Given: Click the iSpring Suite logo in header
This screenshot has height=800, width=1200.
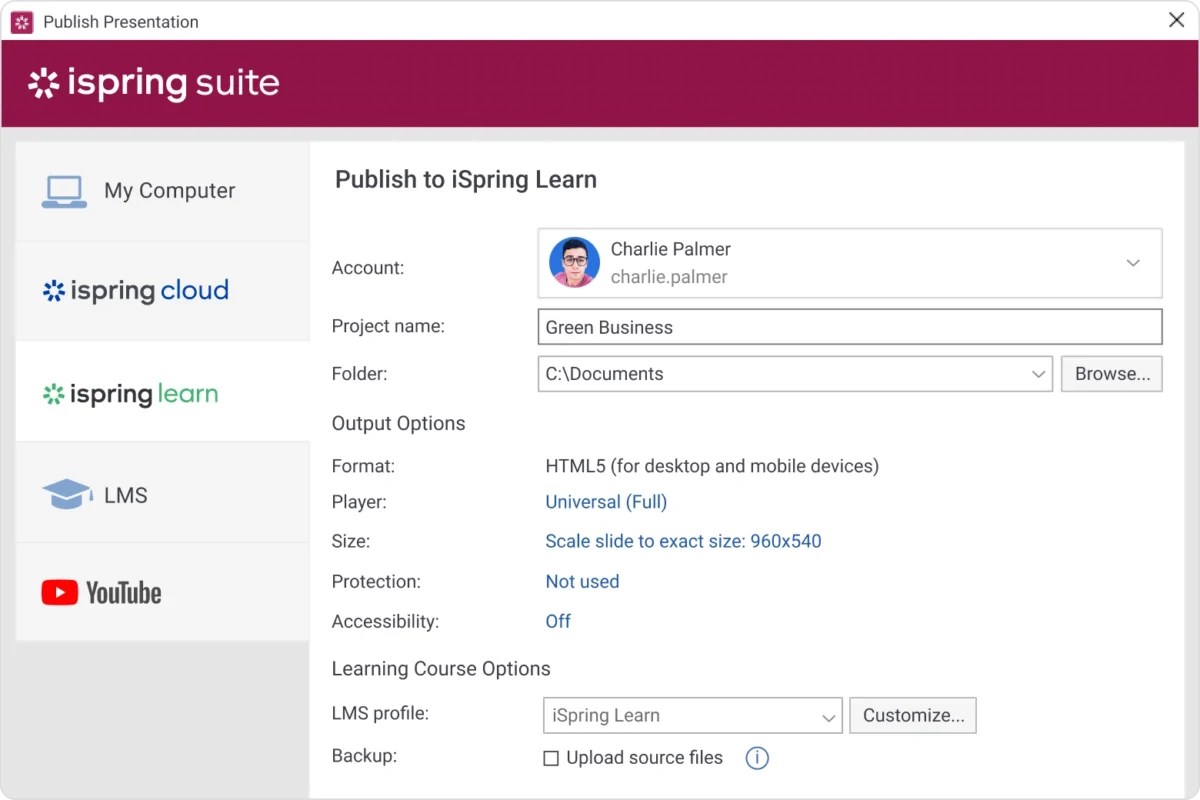Looking at the screenshot, I should pos(154,83).
